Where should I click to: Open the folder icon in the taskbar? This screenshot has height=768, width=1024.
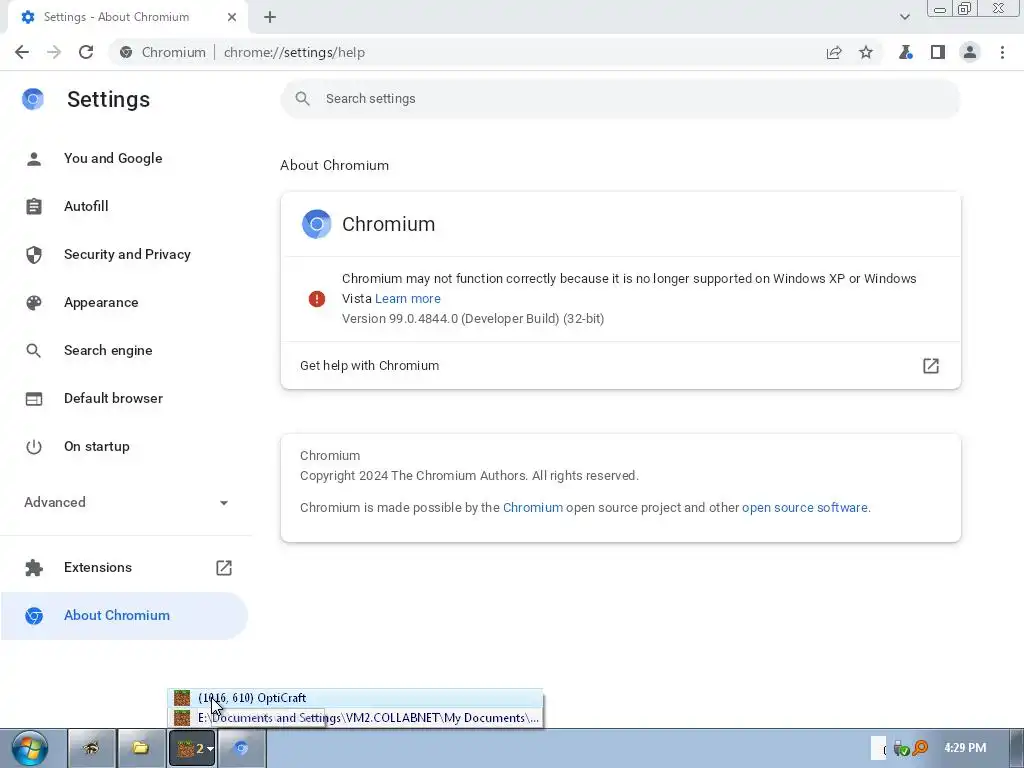141,748
